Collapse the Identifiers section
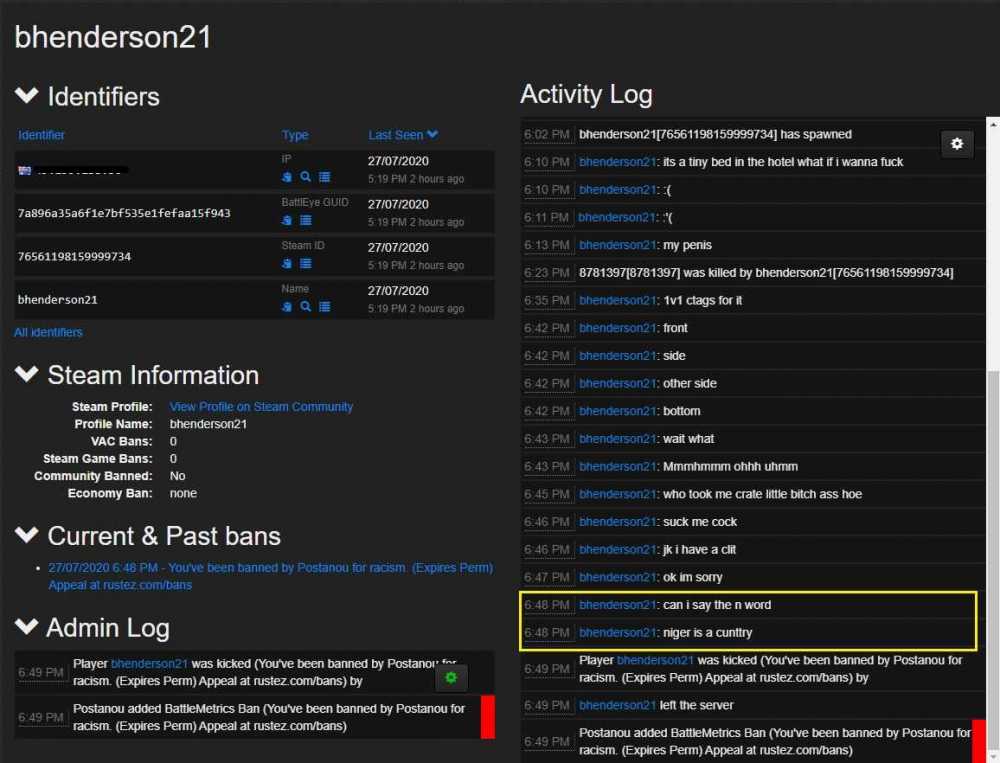 (x=27, y=97)
